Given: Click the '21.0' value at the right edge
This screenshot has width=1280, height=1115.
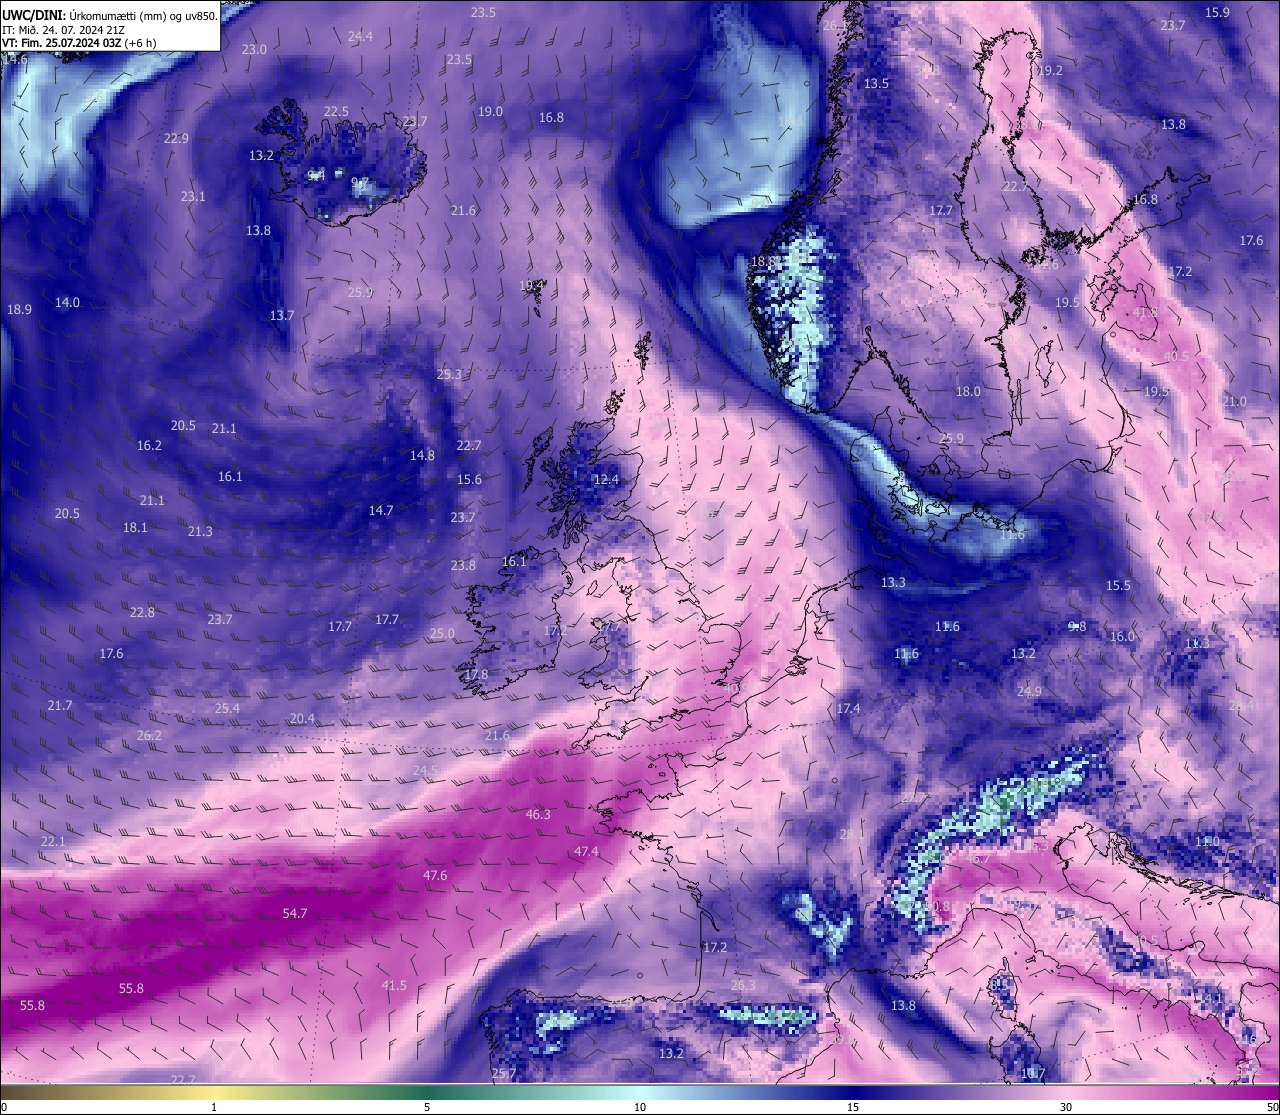Looking at the screenshot, I should (1234, 402).
